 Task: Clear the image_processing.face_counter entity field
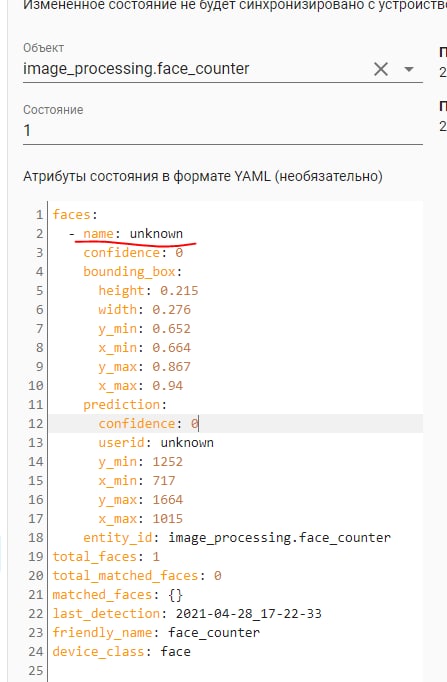[x=381, y=69]
